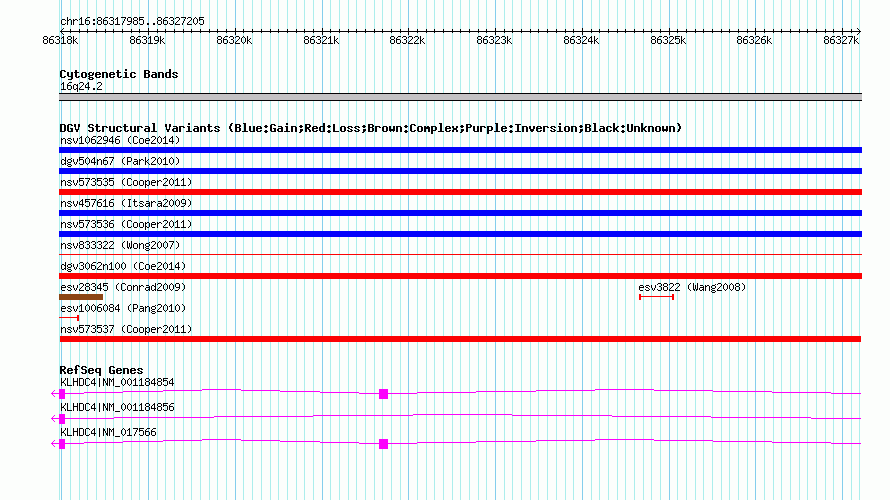Click the left-end exon of KLHDC4|NM_001184854
Viewport: 890px width, 500px height.
[x=62, y=394]
